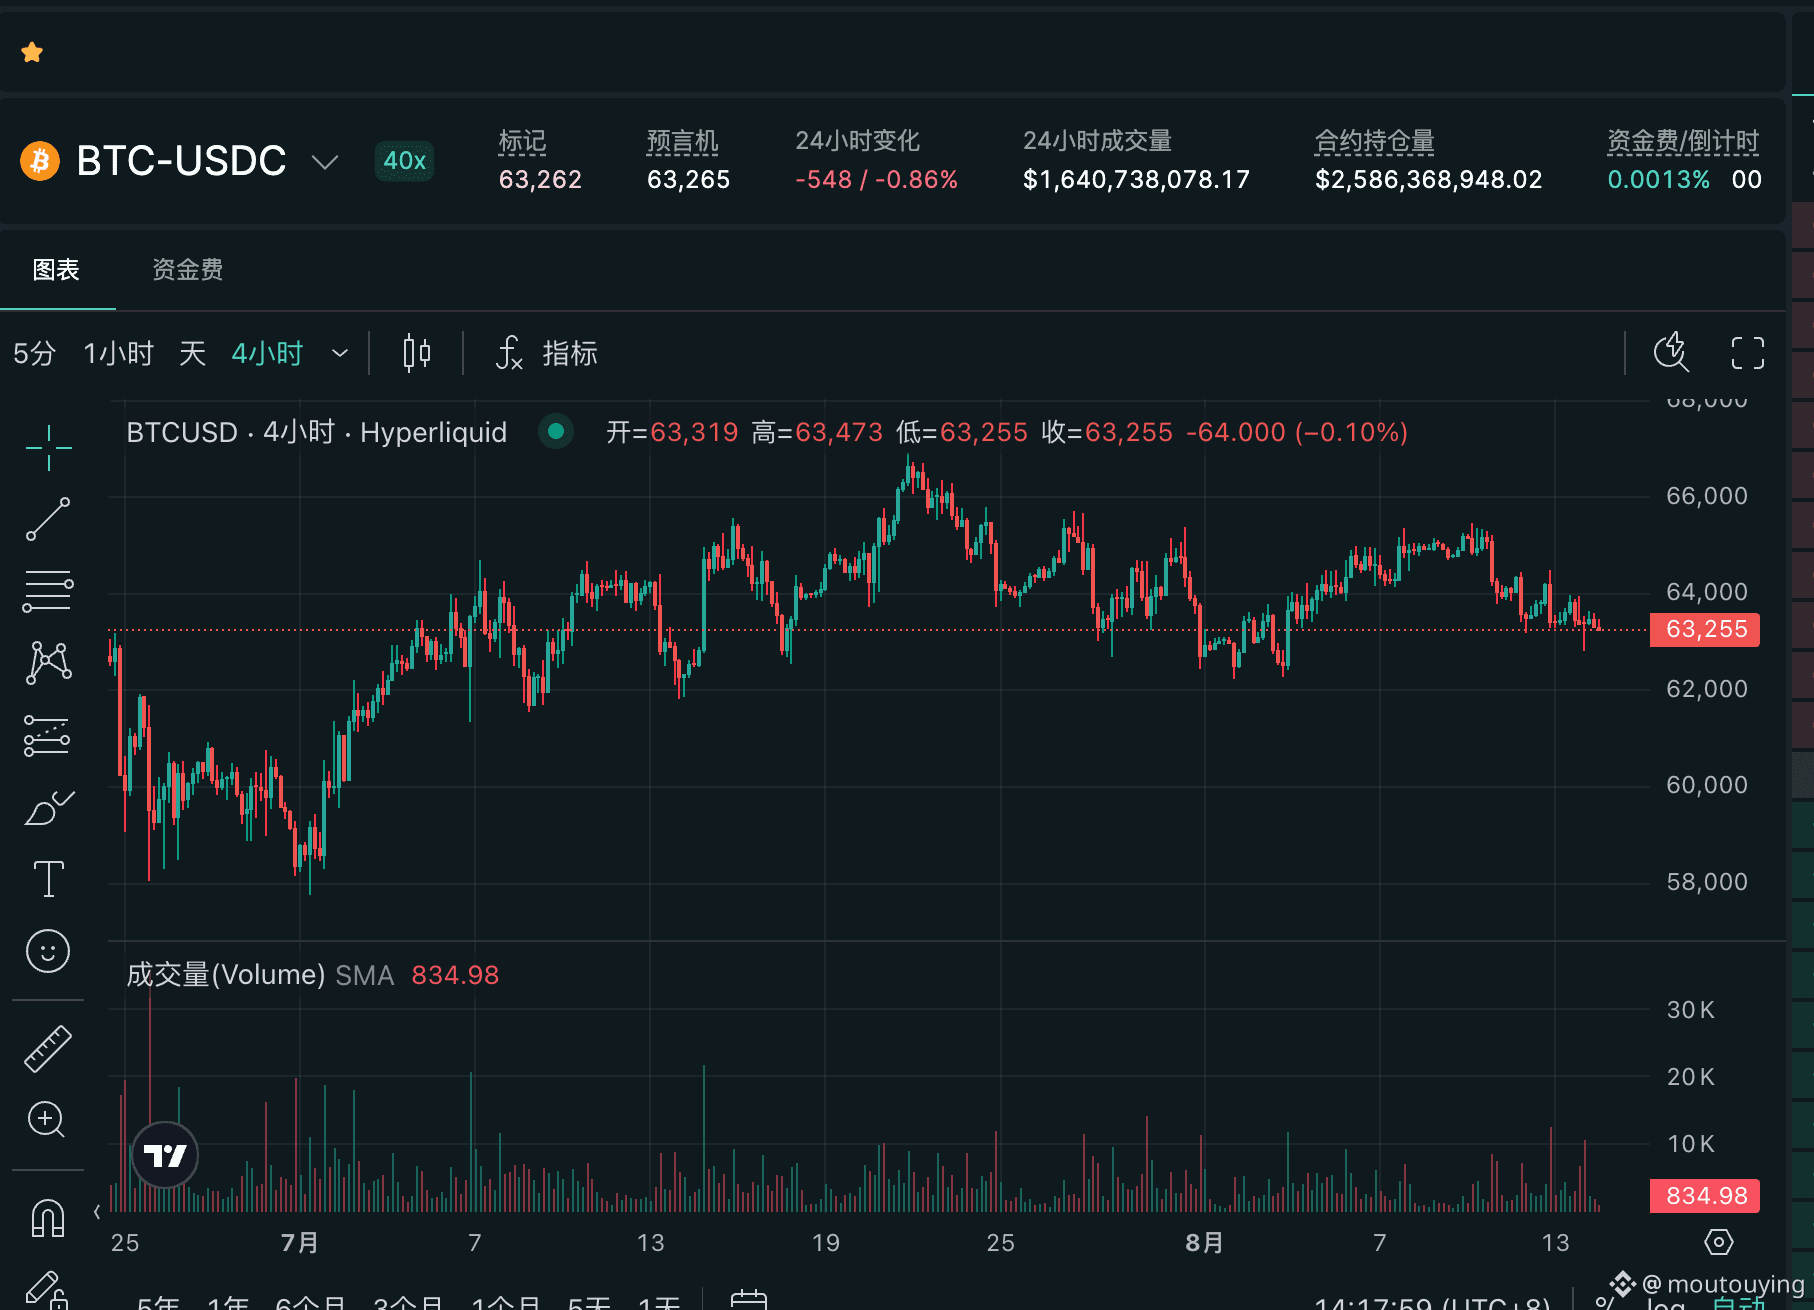The width and height of the screenshot is (1814, 1310).
Task: Select the 1小时 timeframe
Action: (118, 353)
